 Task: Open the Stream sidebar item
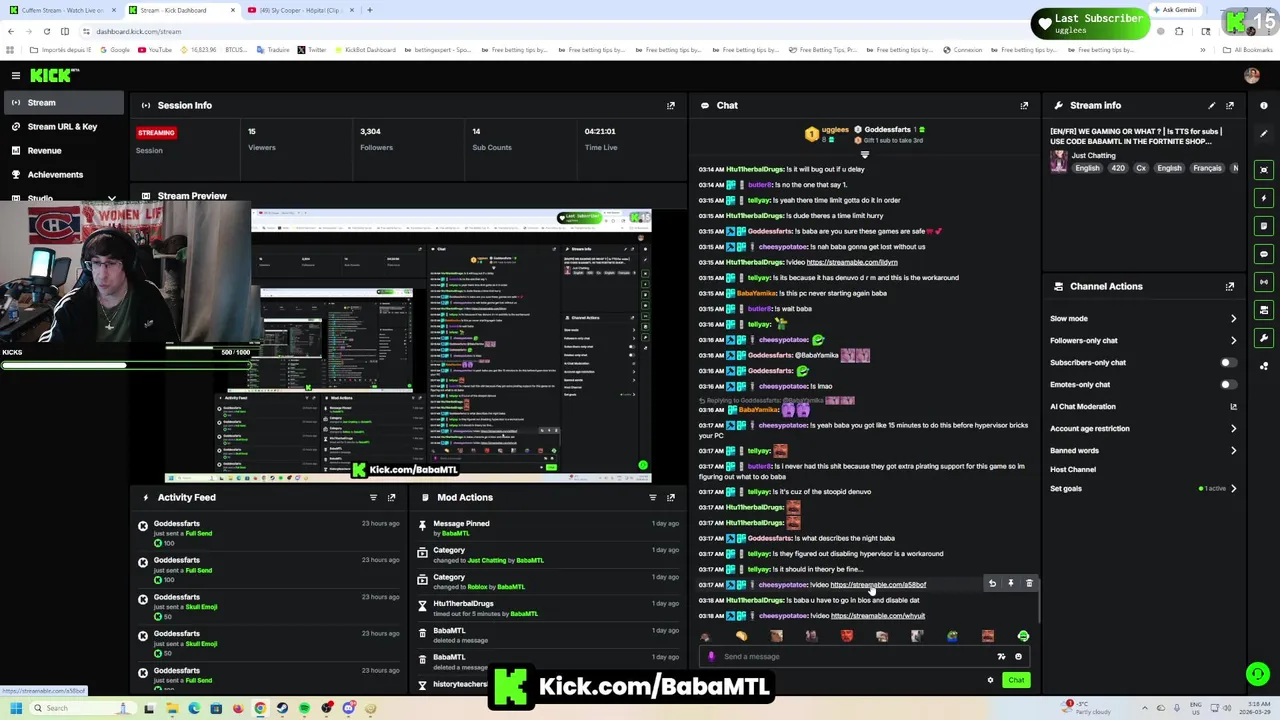click(x=62, y=102)
